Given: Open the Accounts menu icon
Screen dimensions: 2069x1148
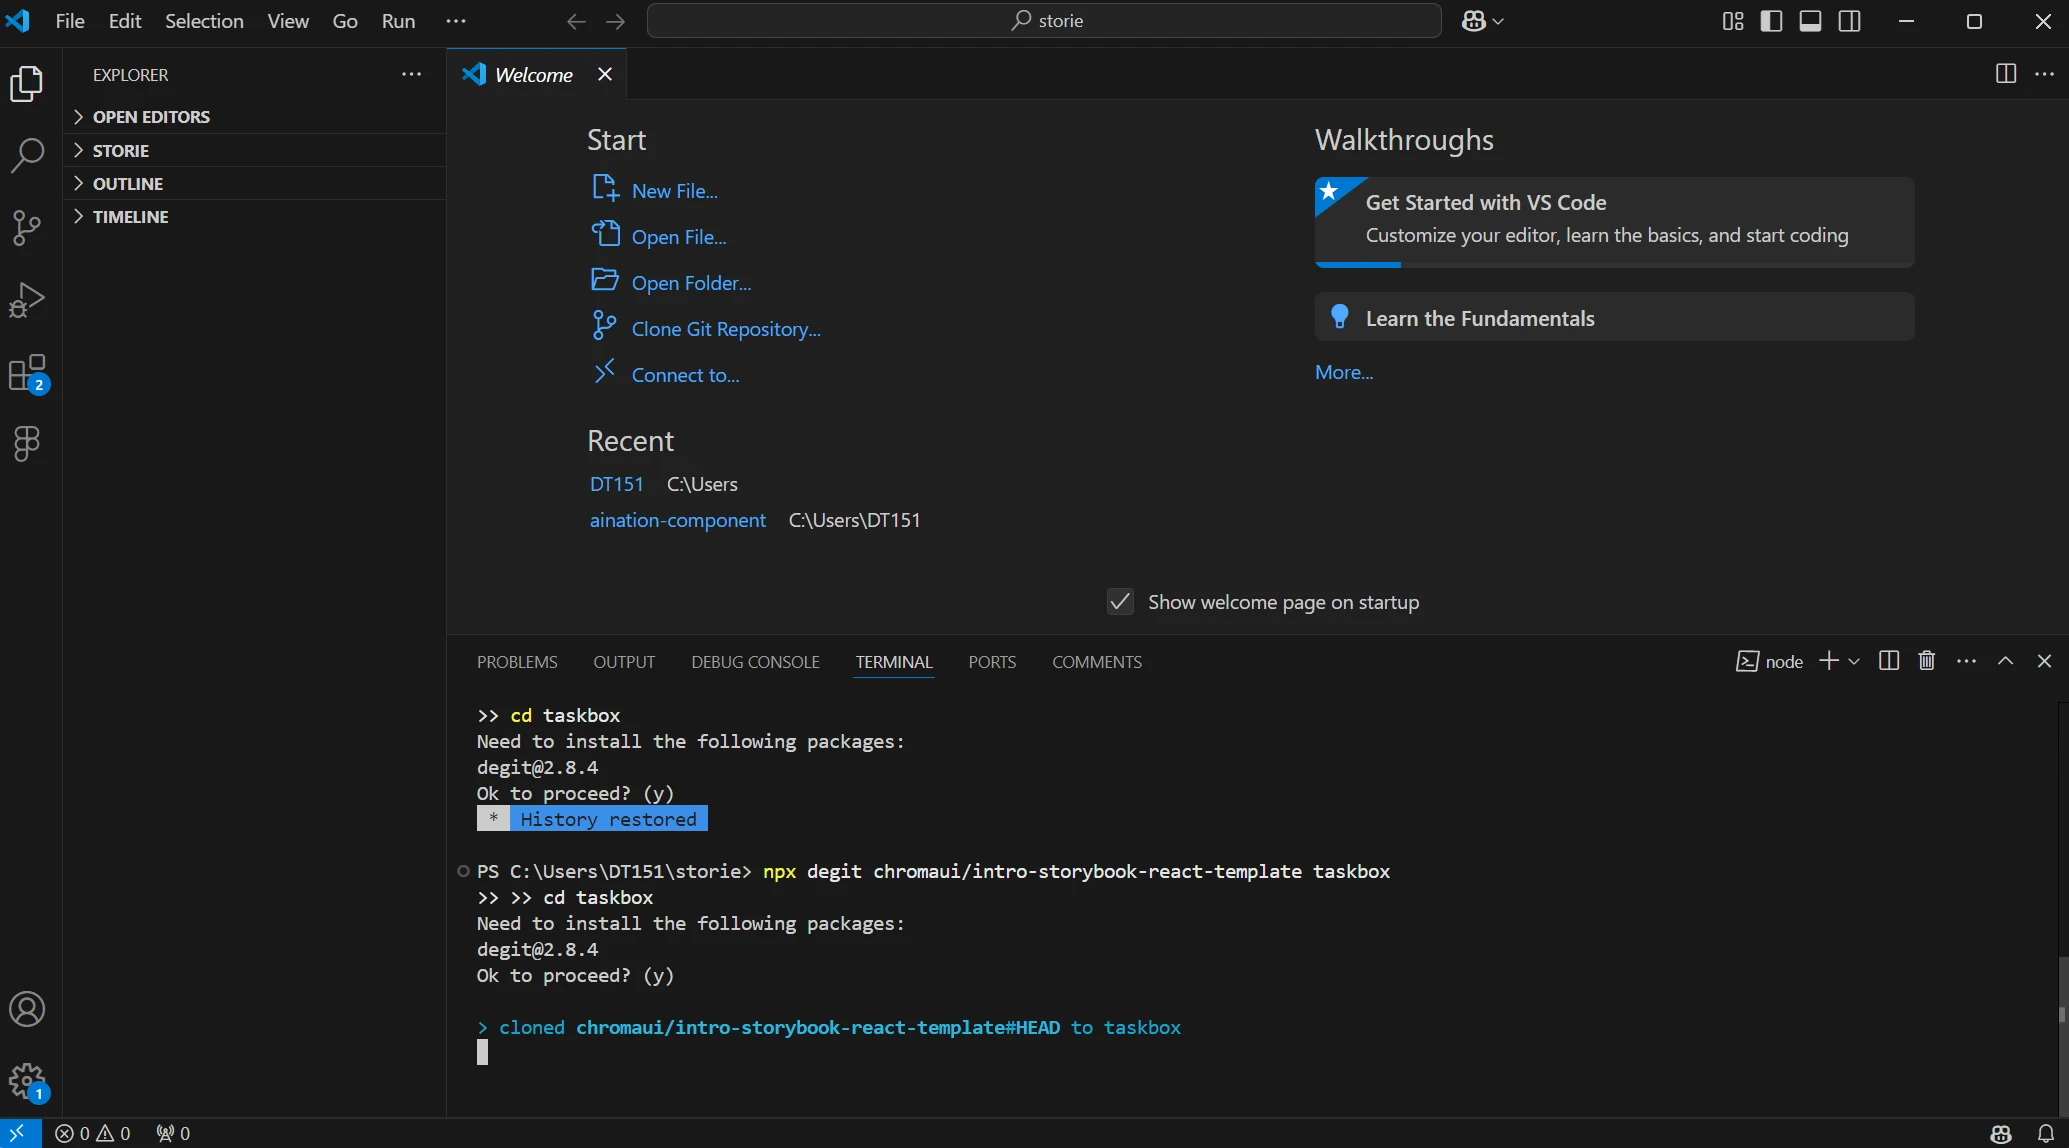Looking at the screenshot, I should [27, 1010].
